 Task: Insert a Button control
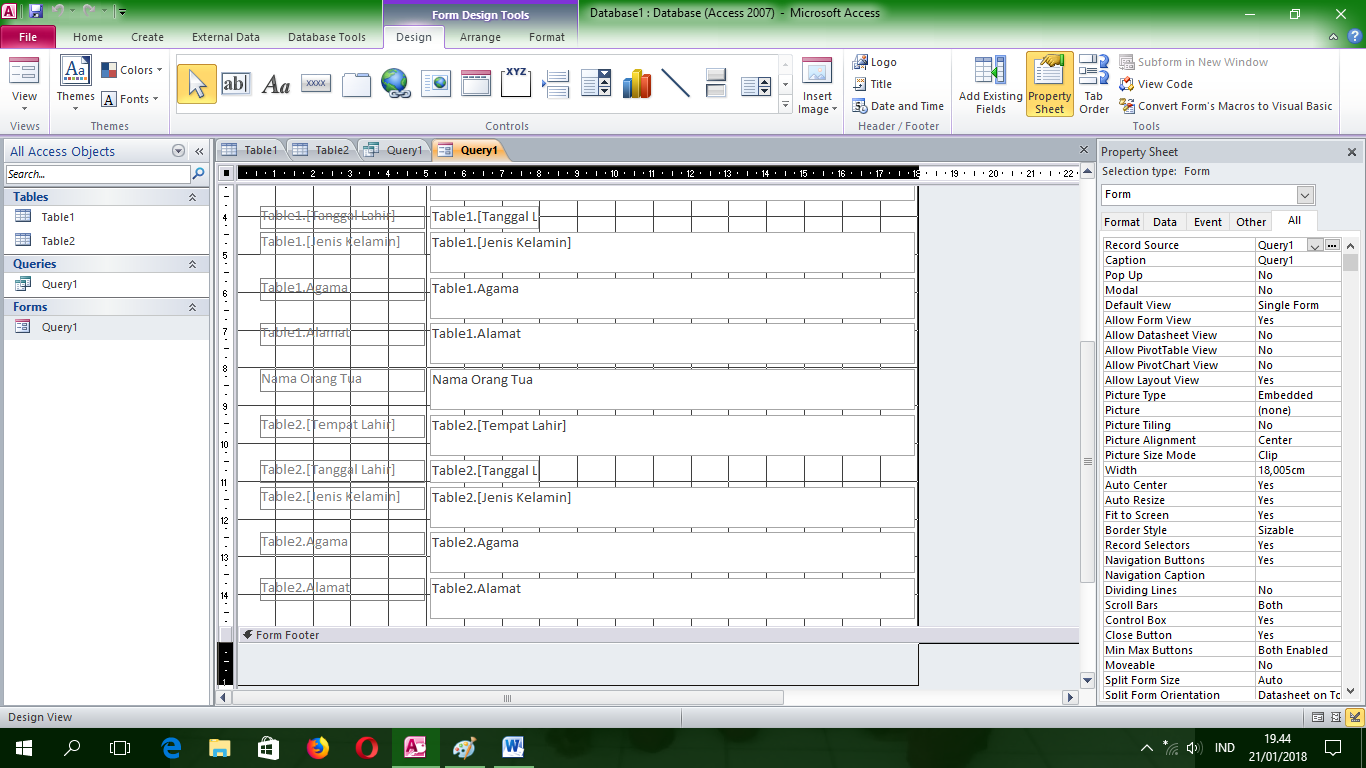tap(315, 84)
